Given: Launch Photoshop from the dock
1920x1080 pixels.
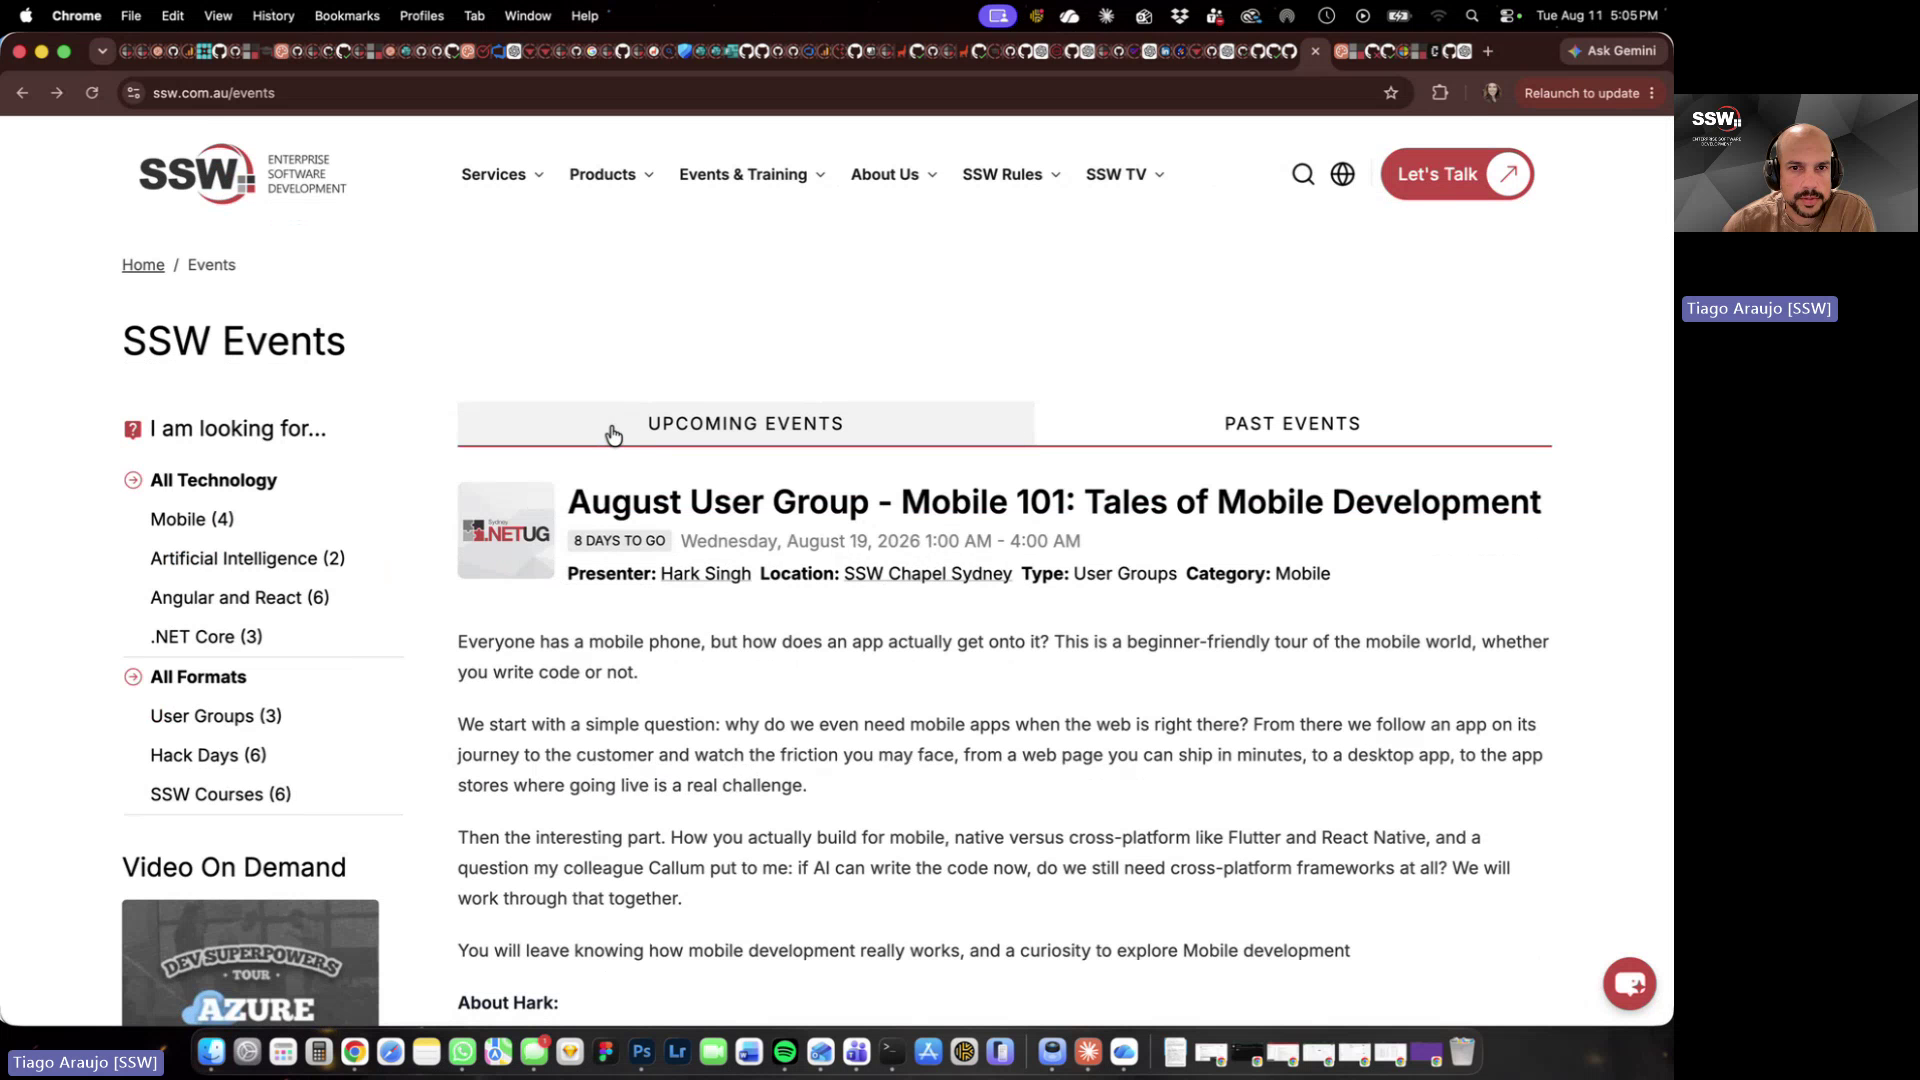Looking at the screenshot, I should click(642, 1052).
